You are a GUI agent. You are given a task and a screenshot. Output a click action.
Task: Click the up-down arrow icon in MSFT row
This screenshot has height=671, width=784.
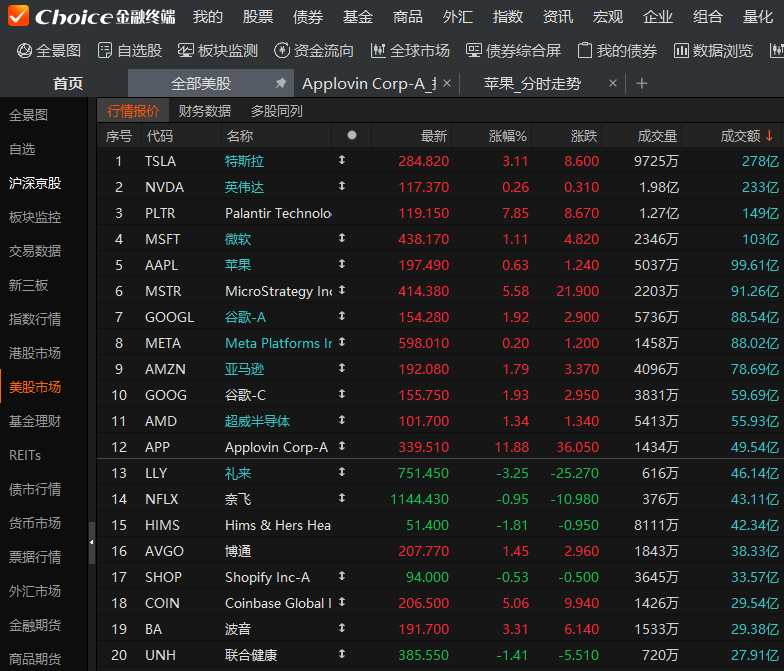(342, 238)
